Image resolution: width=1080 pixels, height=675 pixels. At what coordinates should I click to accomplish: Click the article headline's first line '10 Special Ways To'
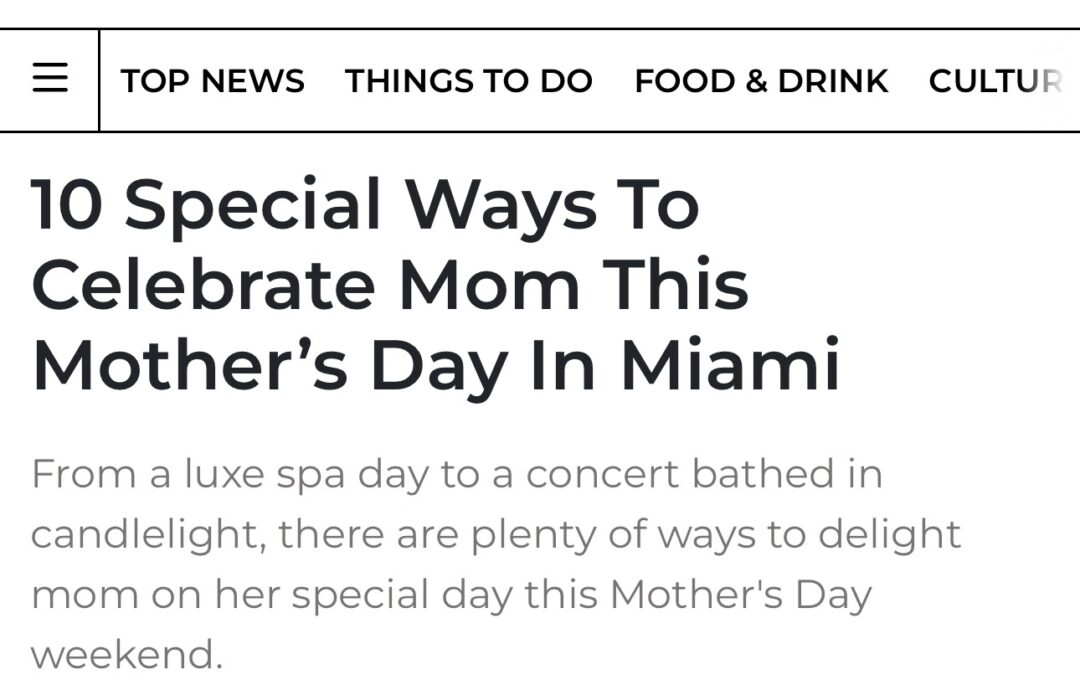point(366,205)
